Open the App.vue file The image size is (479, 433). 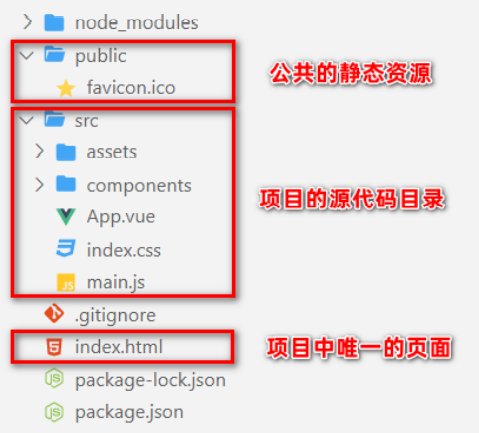121,217
